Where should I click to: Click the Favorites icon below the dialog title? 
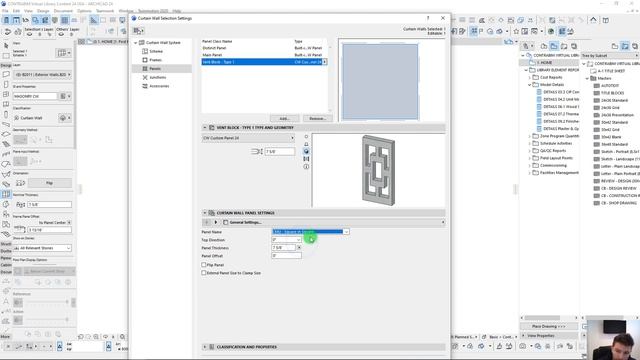pyautogui.click(x=138, y=31)
